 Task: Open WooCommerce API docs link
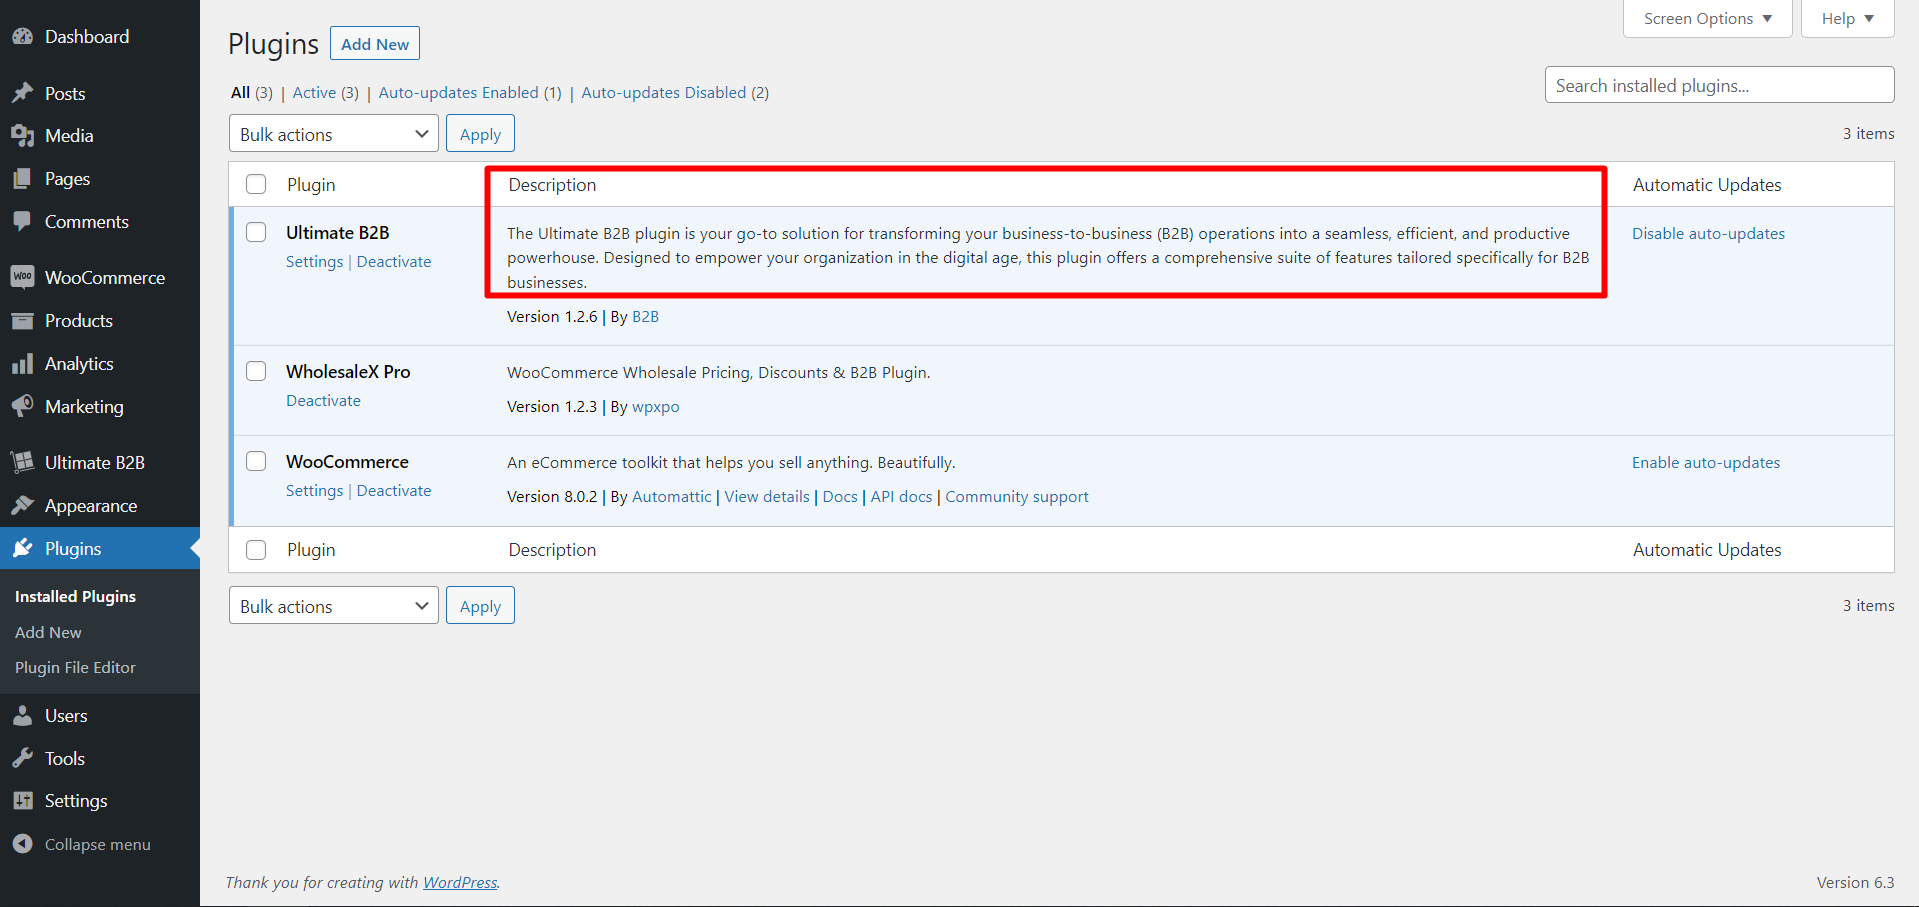pos(901,496)
